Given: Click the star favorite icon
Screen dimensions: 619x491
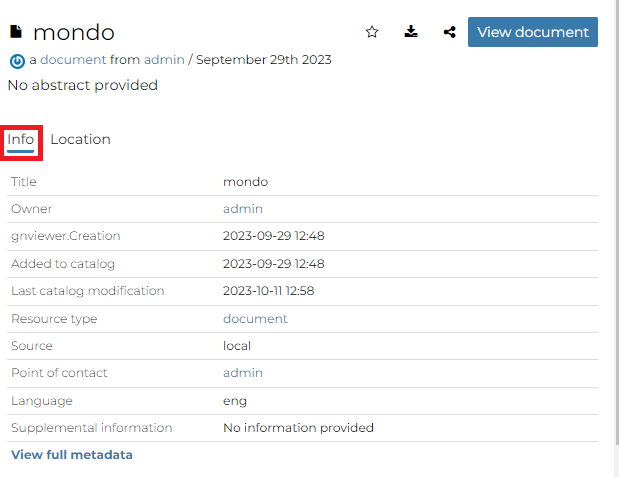Looking at the screenshot, I should (x=372, y=32).
